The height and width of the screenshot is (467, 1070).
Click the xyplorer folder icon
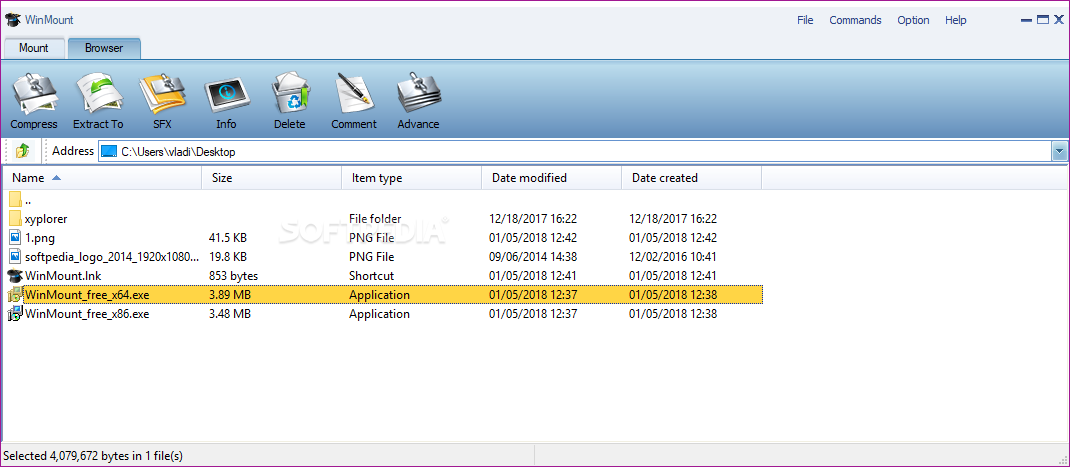16,219
